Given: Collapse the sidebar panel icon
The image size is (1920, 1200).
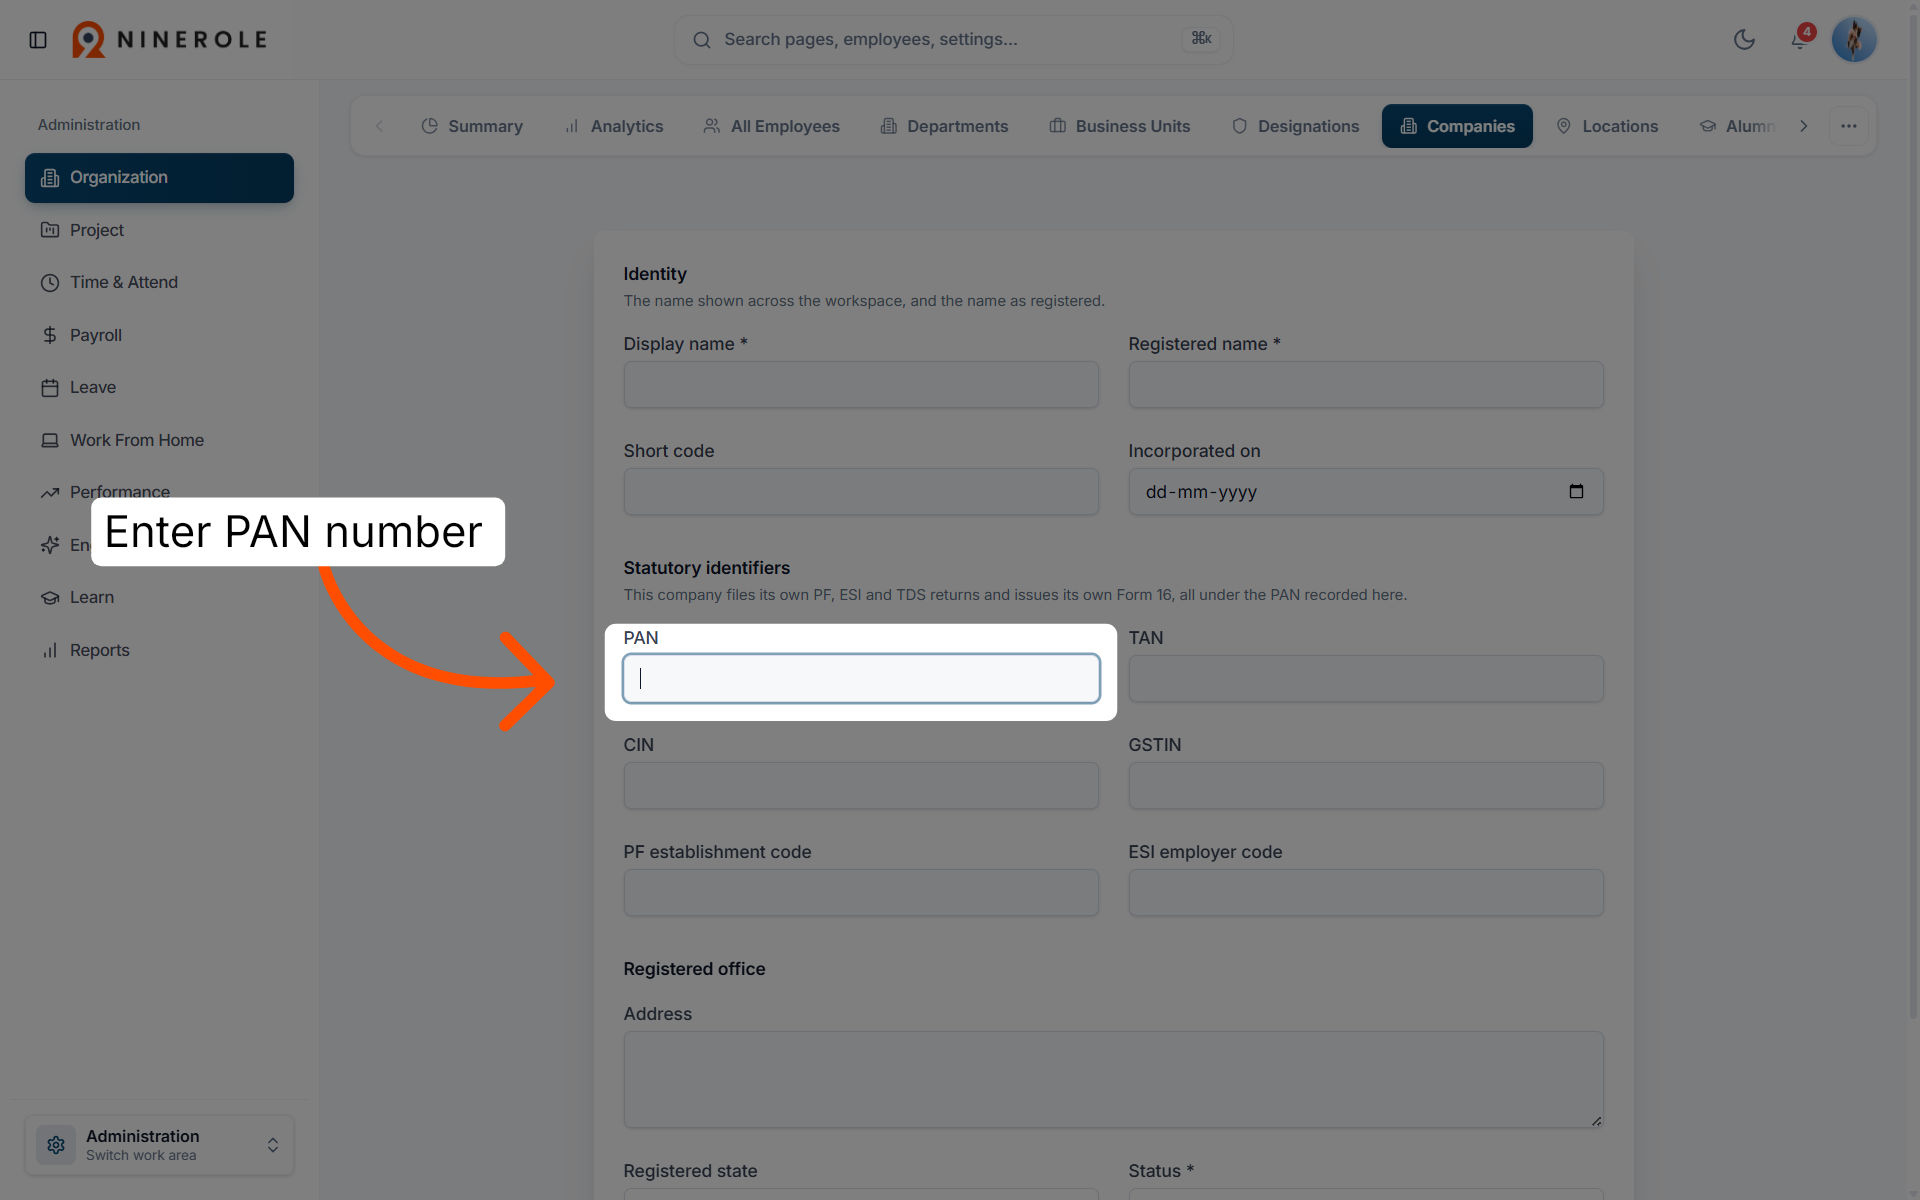Looking at the screenshot, I should click(x=38, y=40).
